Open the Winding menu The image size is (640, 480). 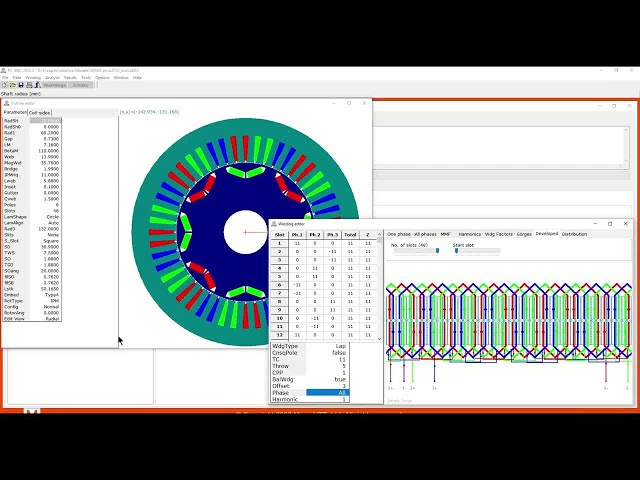click(x=33, y=78)
